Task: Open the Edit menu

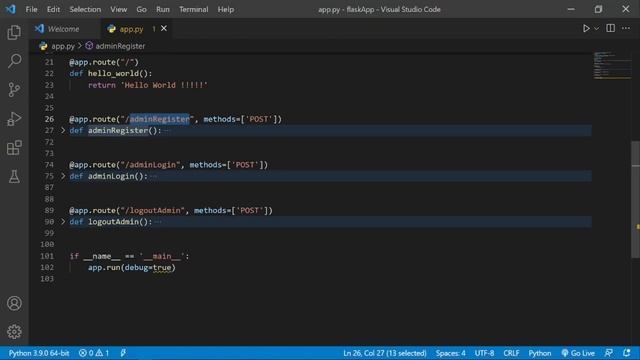Action: (53, 9)
